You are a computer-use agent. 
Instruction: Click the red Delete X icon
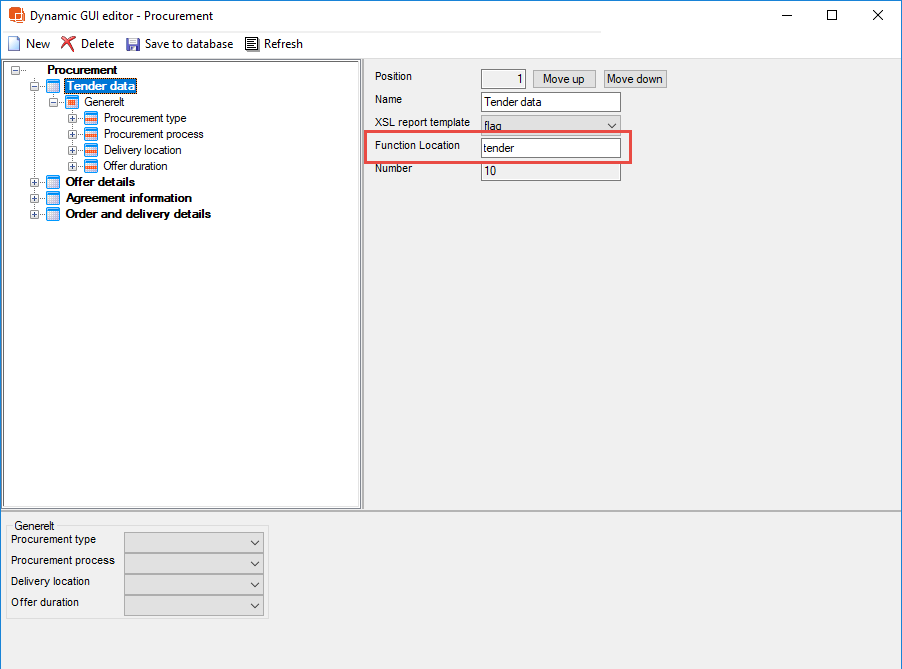point(68,44)
